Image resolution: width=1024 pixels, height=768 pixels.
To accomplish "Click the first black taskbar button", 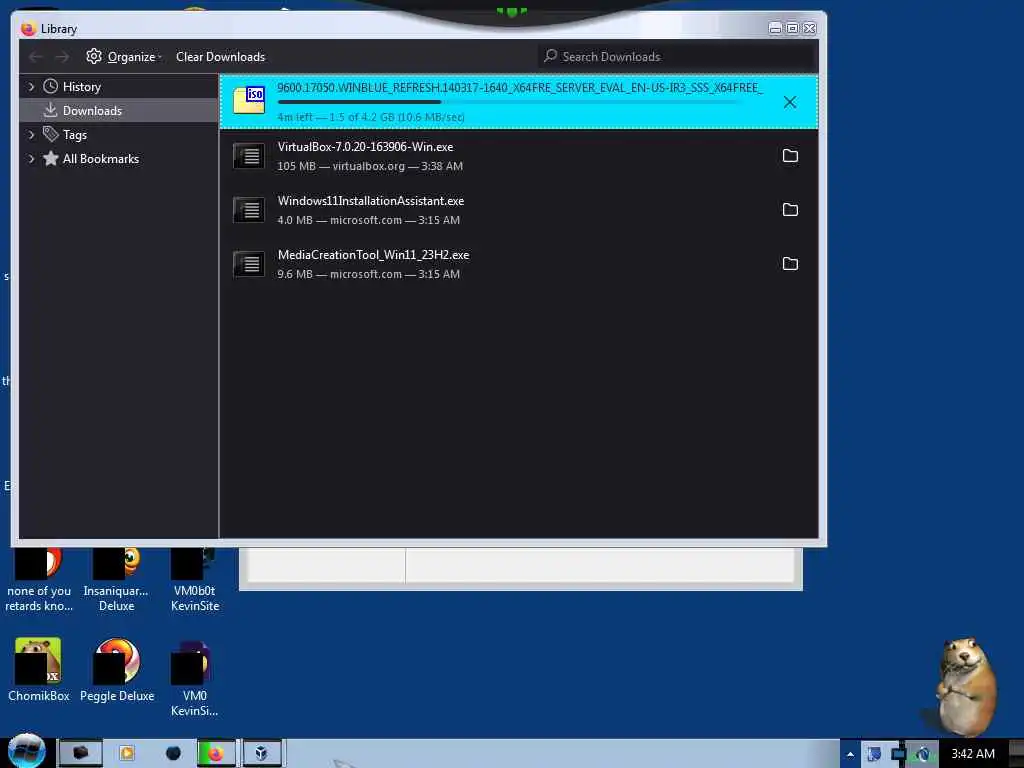I will [x=80, y=753].
